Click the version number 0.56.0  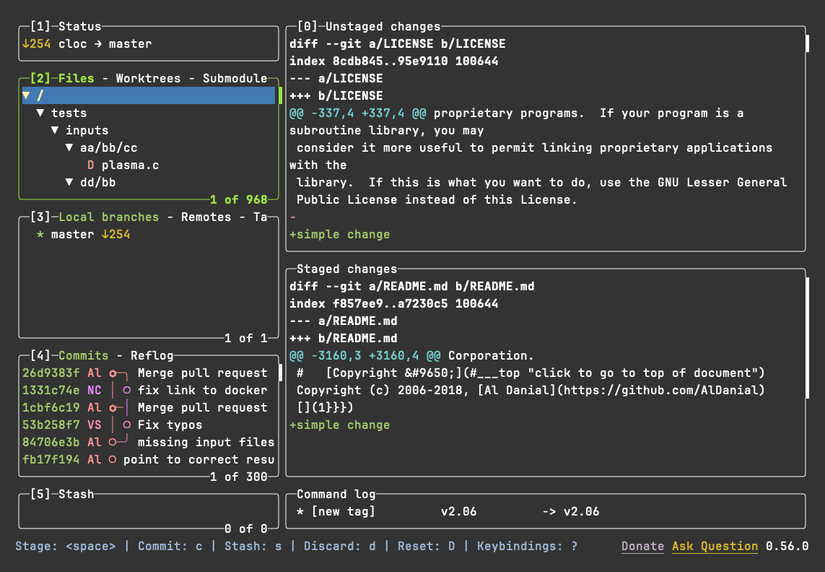tap(787, 546)
